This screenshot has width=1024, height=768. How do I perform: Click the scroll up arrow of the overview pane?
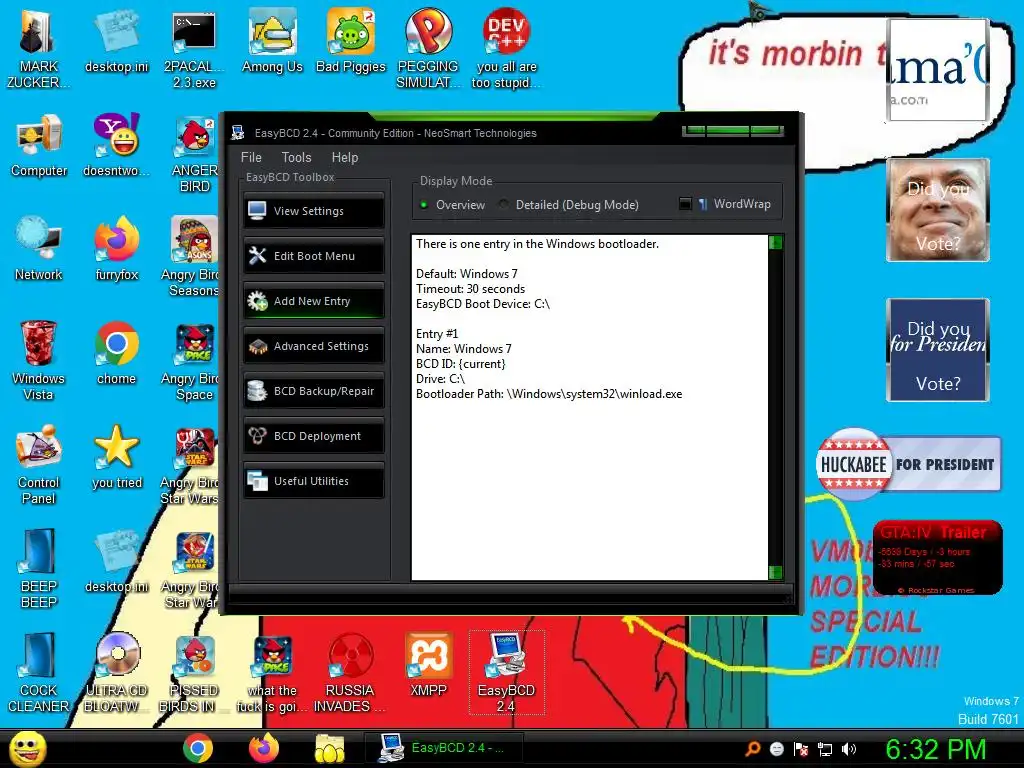[776, 243]
